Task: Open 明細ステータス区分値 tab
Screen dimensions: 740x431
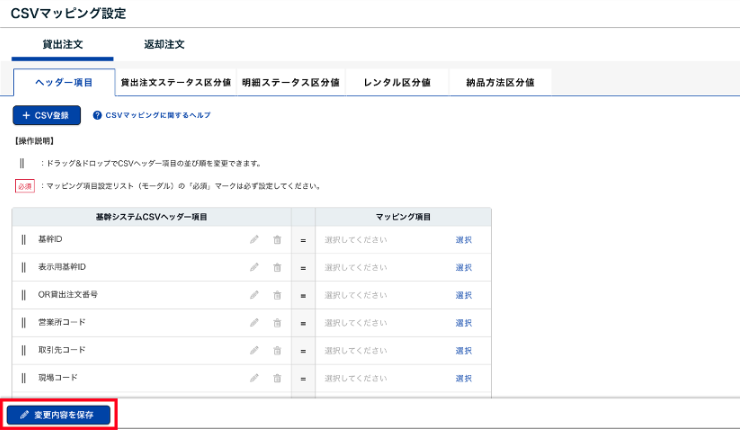Action: point(290,82)
